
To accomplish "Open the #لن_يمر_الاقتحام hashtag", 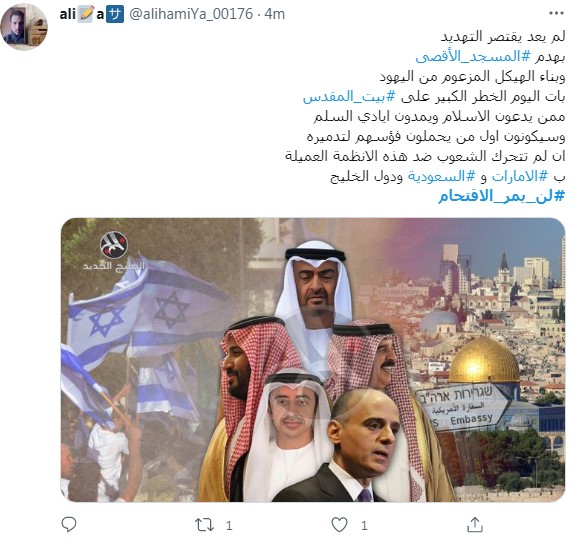I will (x=502, y=196).
